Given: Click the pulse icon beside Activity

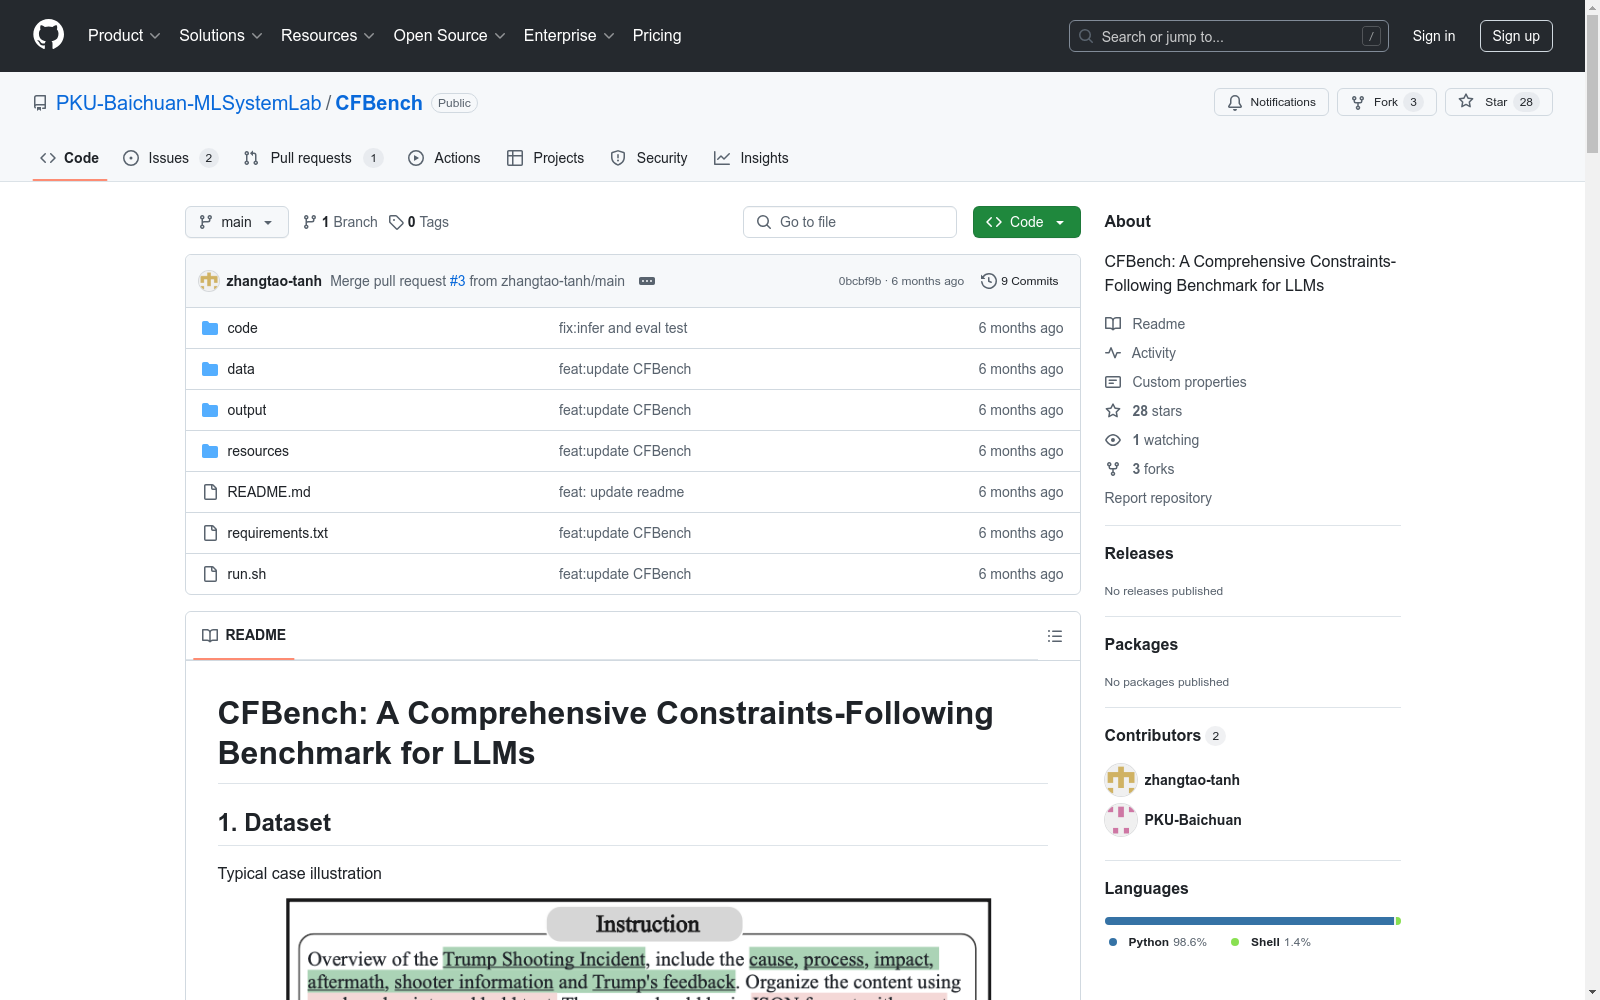Looking at the screenshot, I should pos(1113,353).
